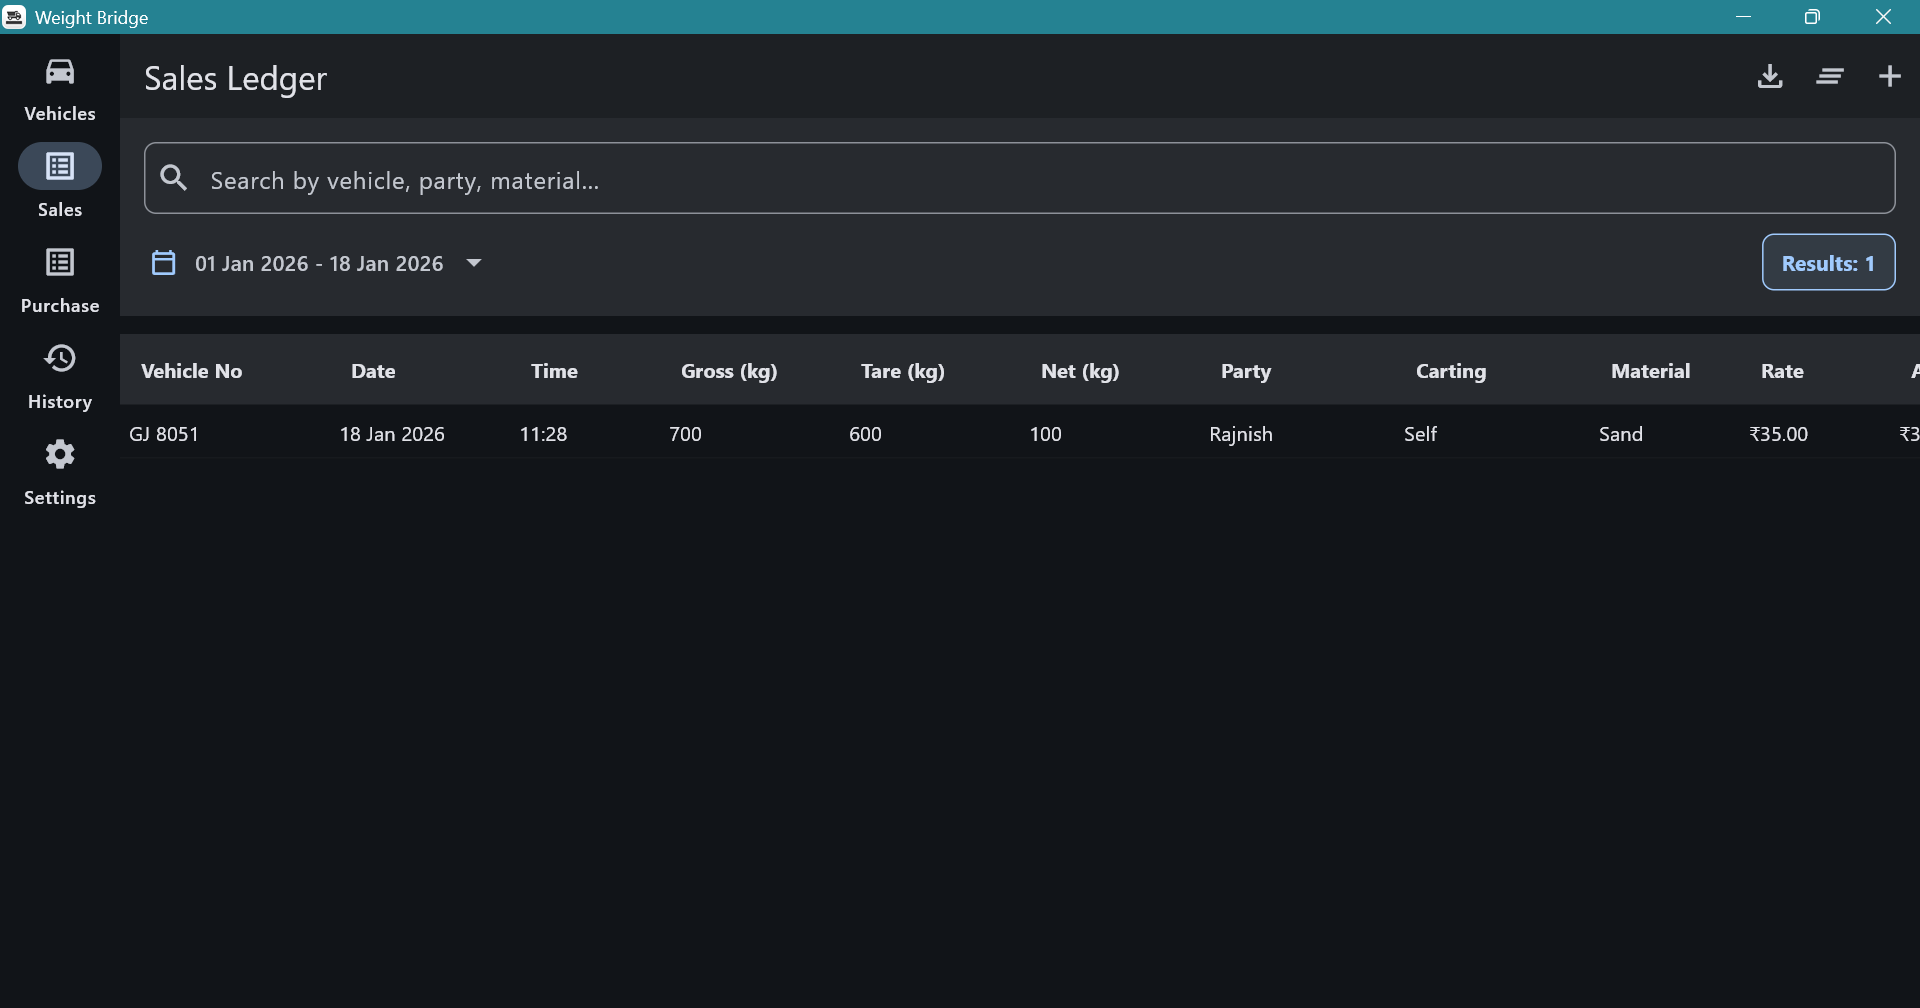Image resolution: width=1920 pixels, height=1008 pixels.
Task: Focus the search by vehicle, party, material field
Action: click(1019, 178)
